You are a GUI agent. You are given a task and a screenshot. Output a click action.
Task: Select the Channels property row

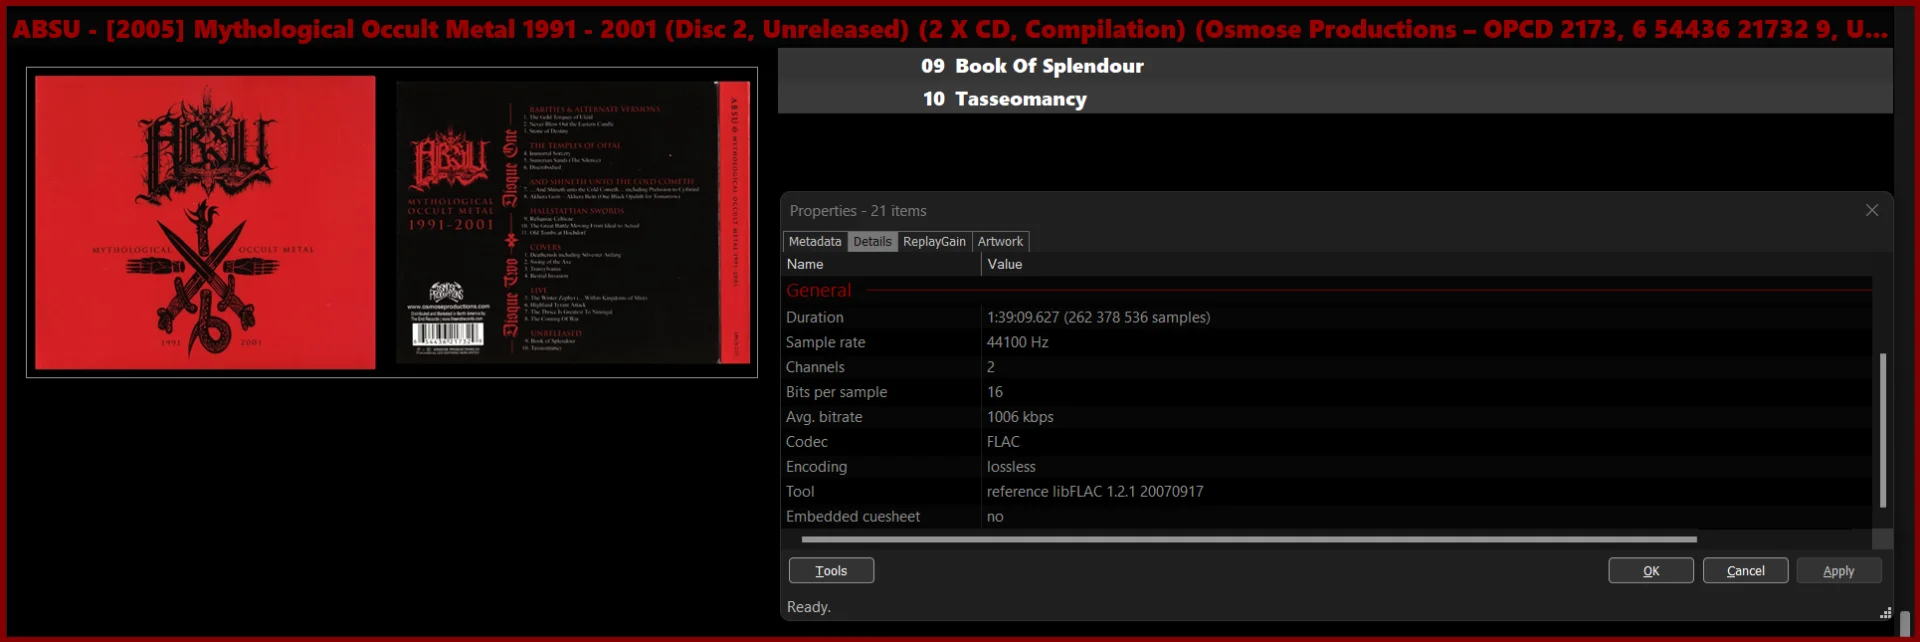coord(1326,367)
